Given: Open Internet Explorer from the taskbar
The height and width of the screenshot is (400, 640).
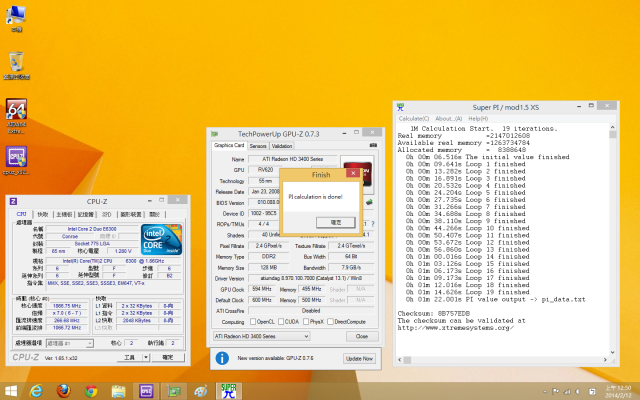Looking at the screenshot, I should tap(37, 391).
